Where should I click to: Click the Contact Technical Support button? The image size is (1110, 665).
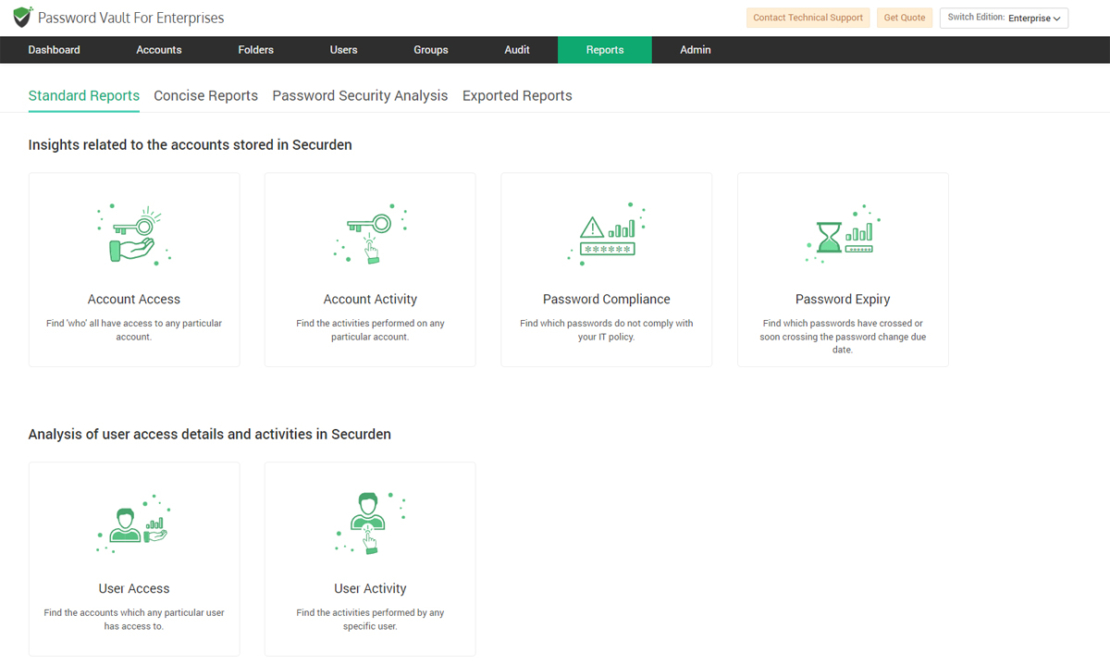[807, 17]
